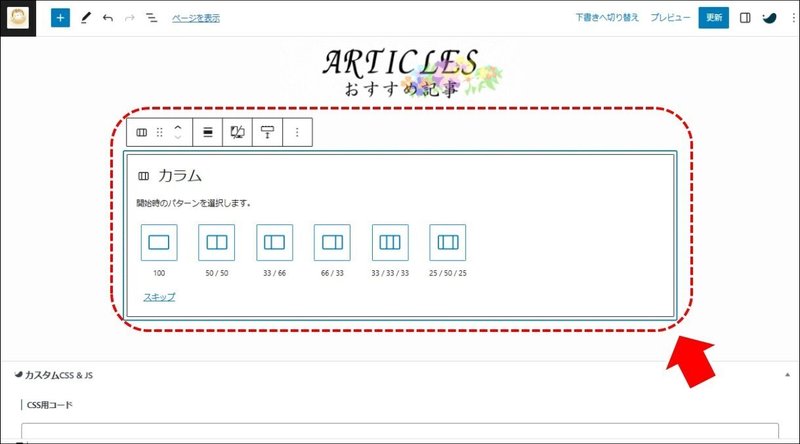The image size is (800, 444).
Task: Click the 開始時のパターンを選択します text
Action: click(194, 203)
